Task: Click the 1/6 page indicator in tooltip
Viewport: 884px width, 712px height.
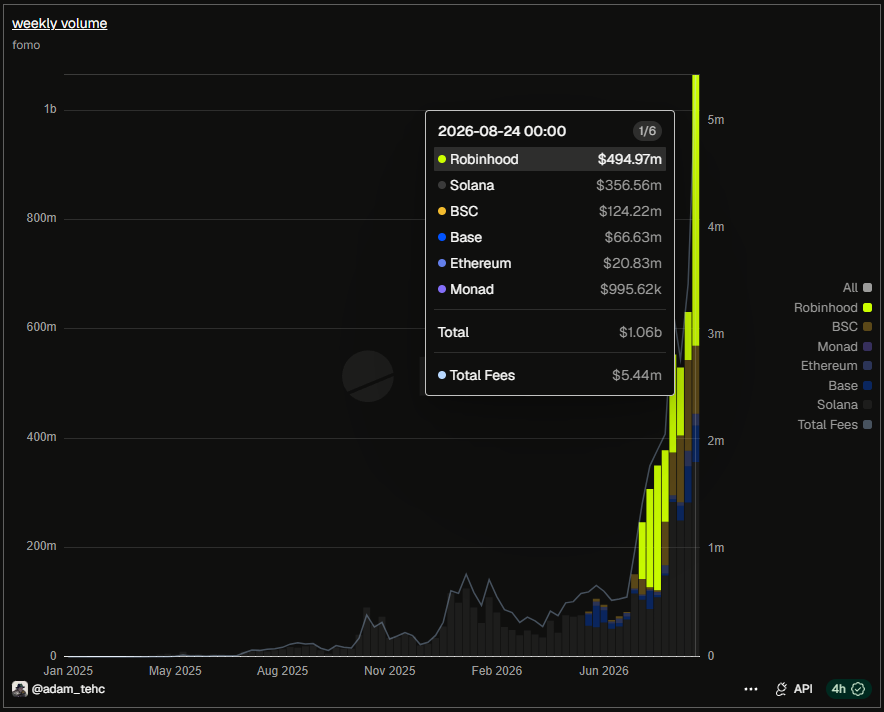Action: [647, 131]
